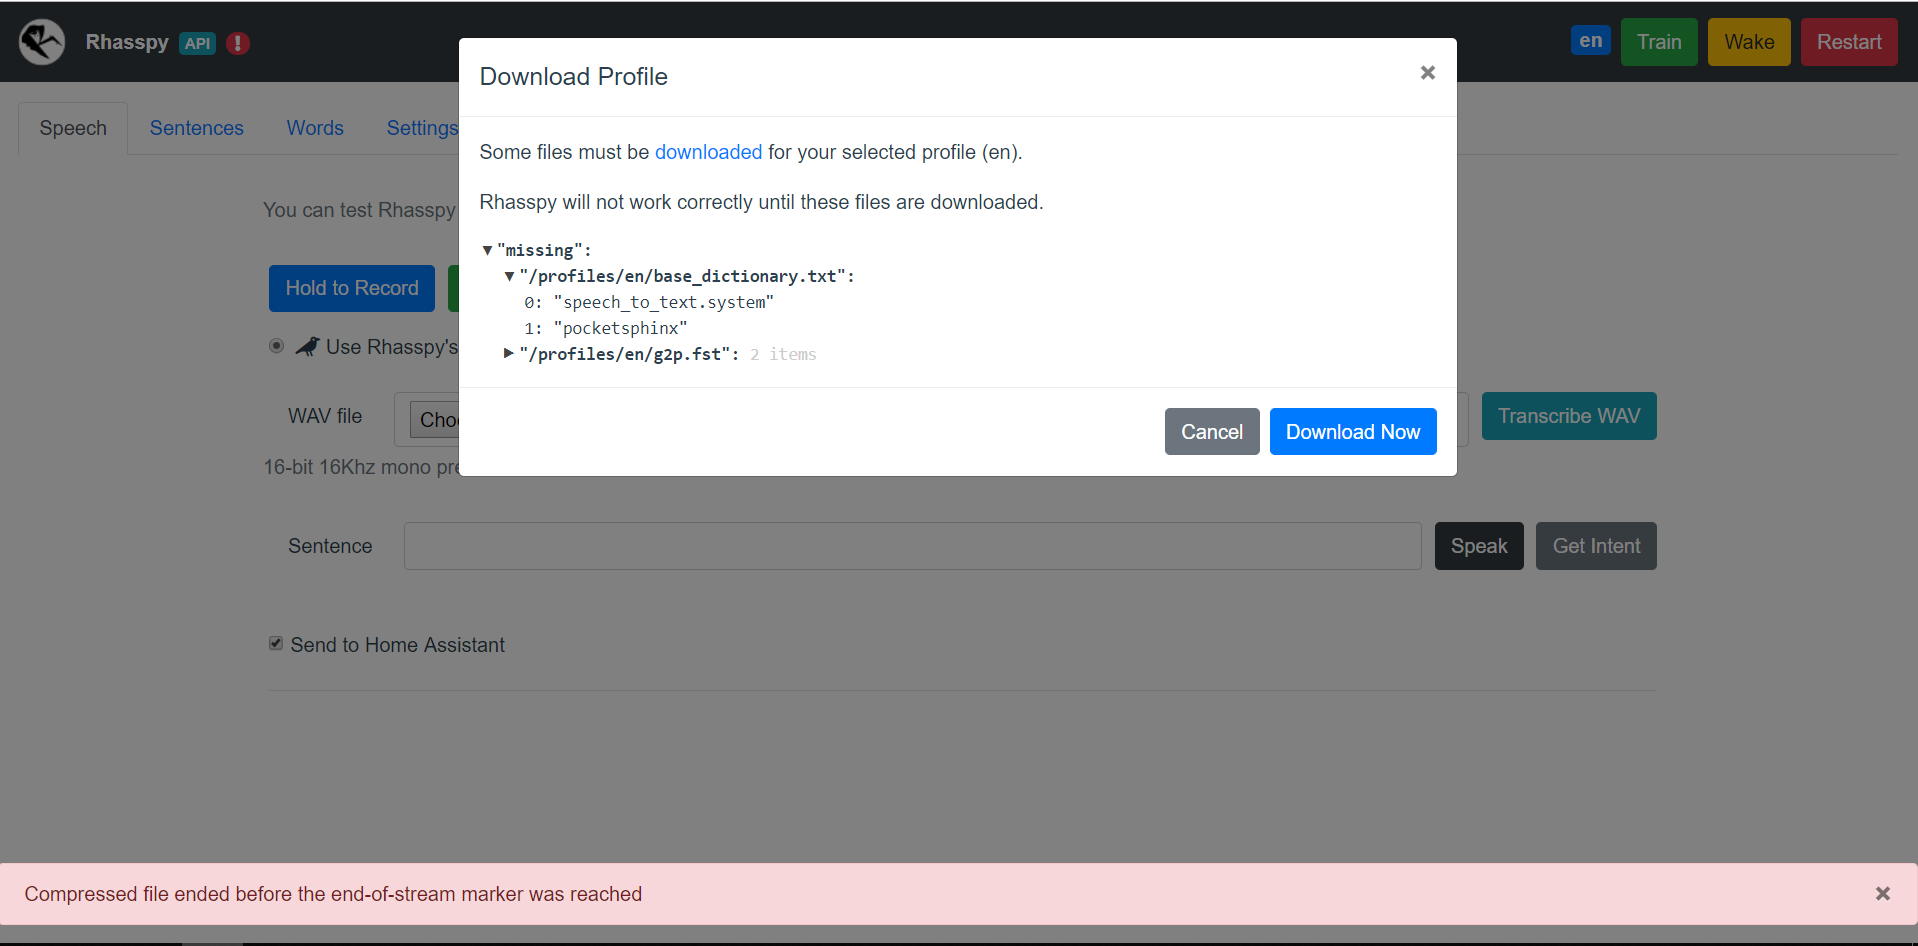Open the WAV file chooser
The width and height of the screenshot is (1918, 946).
coord(440,419)
